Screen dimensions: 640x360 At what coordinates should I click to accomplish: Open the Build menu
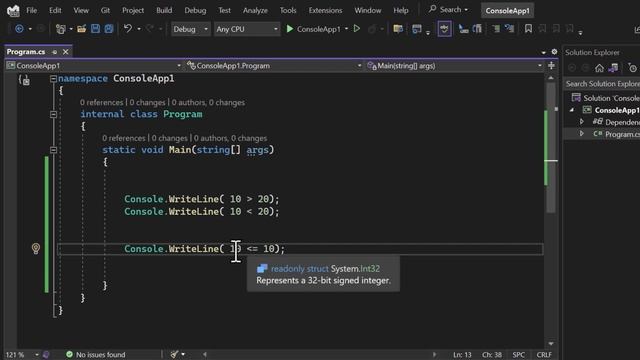click(x=164, y=10)
